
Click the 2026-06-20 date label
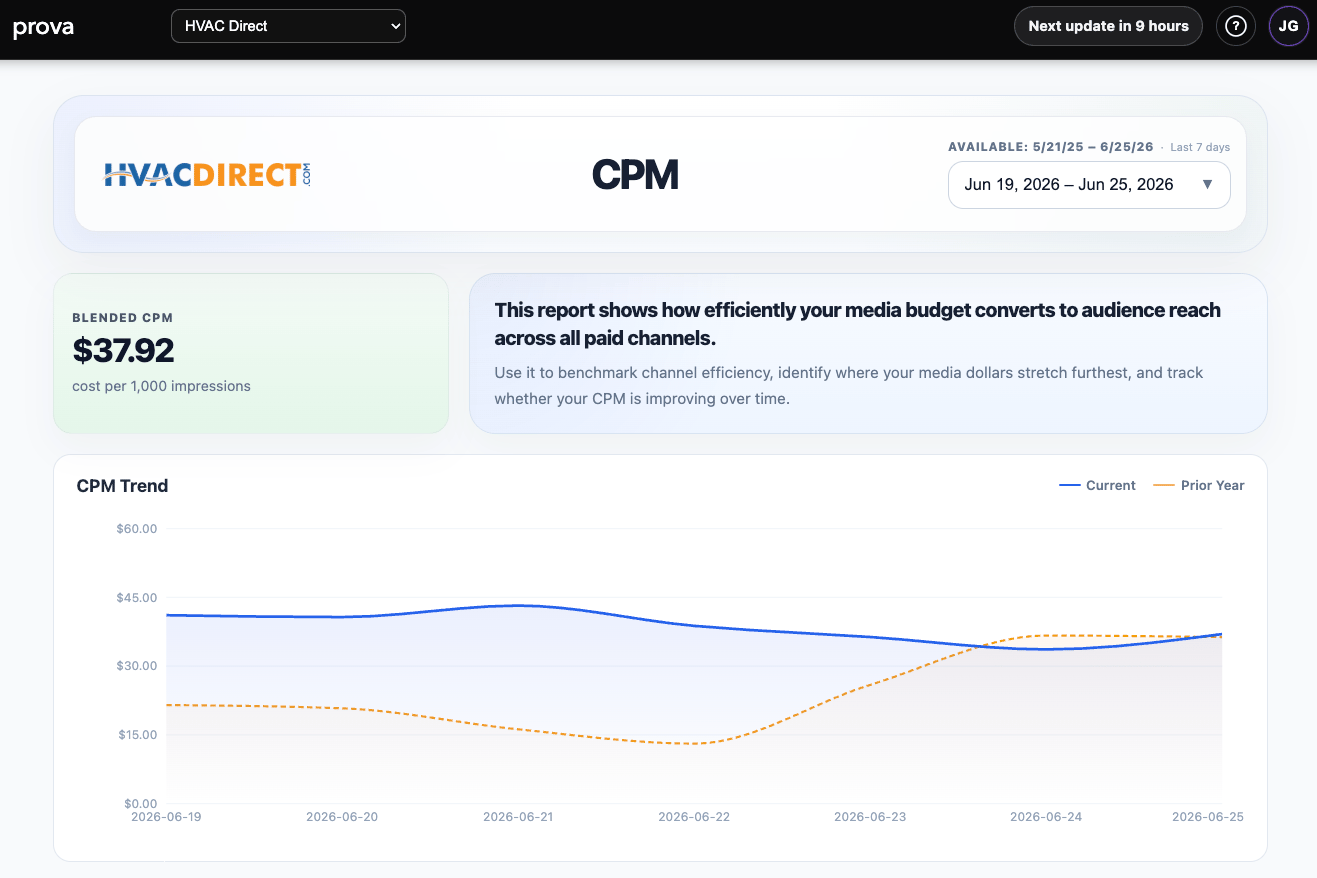(342, 817)
